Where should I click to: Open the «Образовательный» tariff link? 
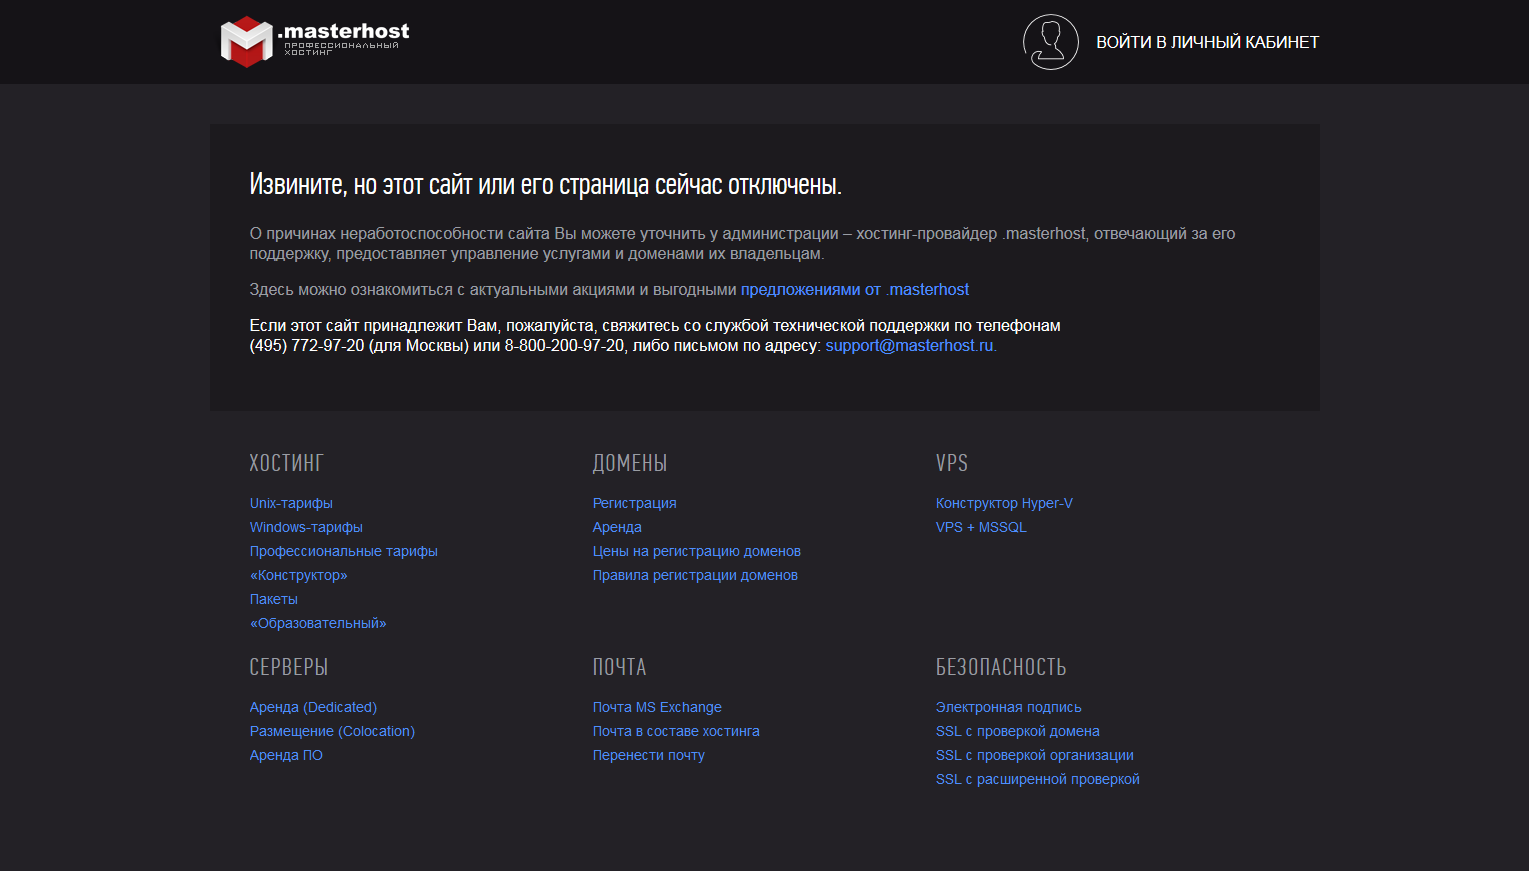coord(318,623)
